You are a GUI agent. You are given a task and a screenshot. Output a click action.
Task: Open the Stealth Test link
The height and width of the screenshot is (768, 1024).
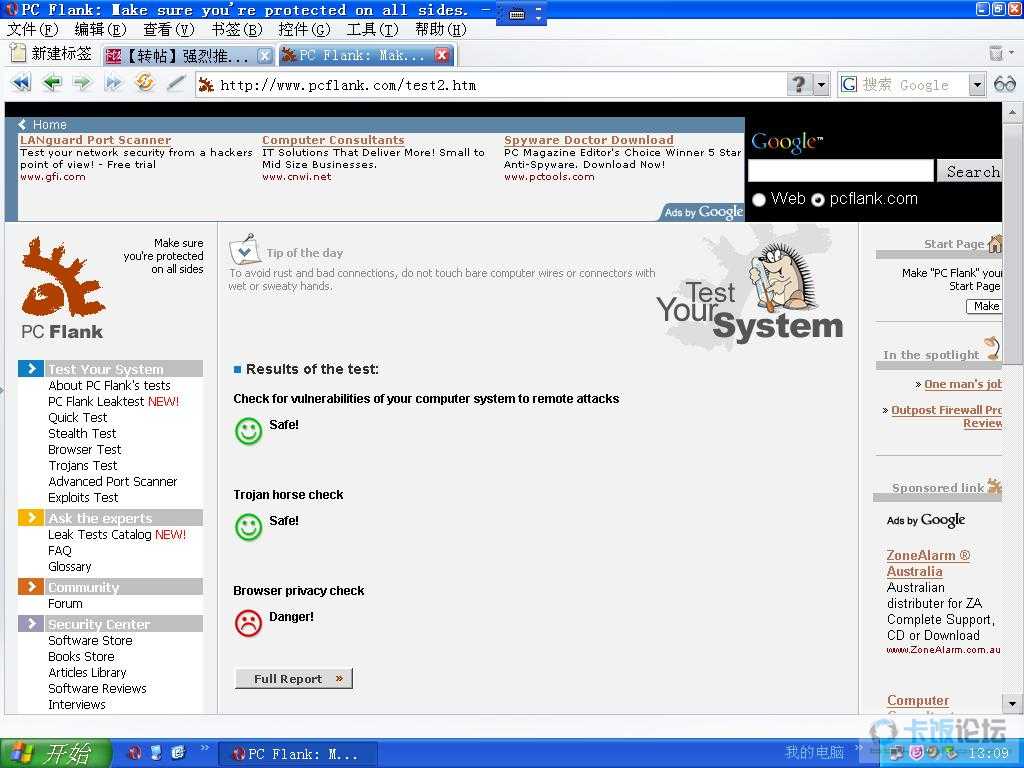(x=82, y=434)
